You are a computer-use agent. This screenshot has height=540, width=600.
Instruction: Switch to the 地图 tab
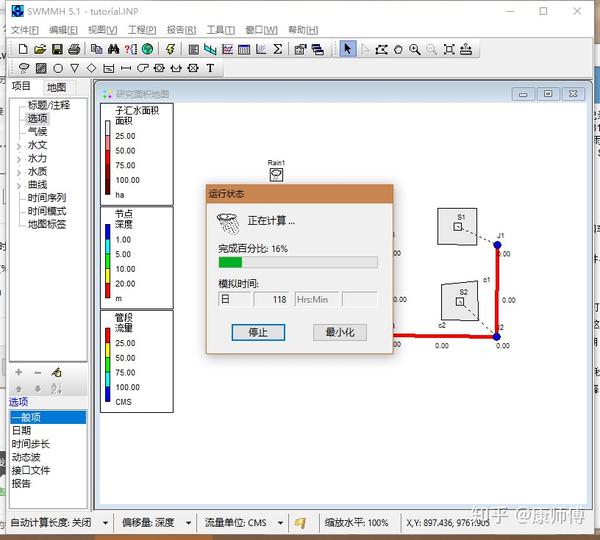[x=56, y=88]
